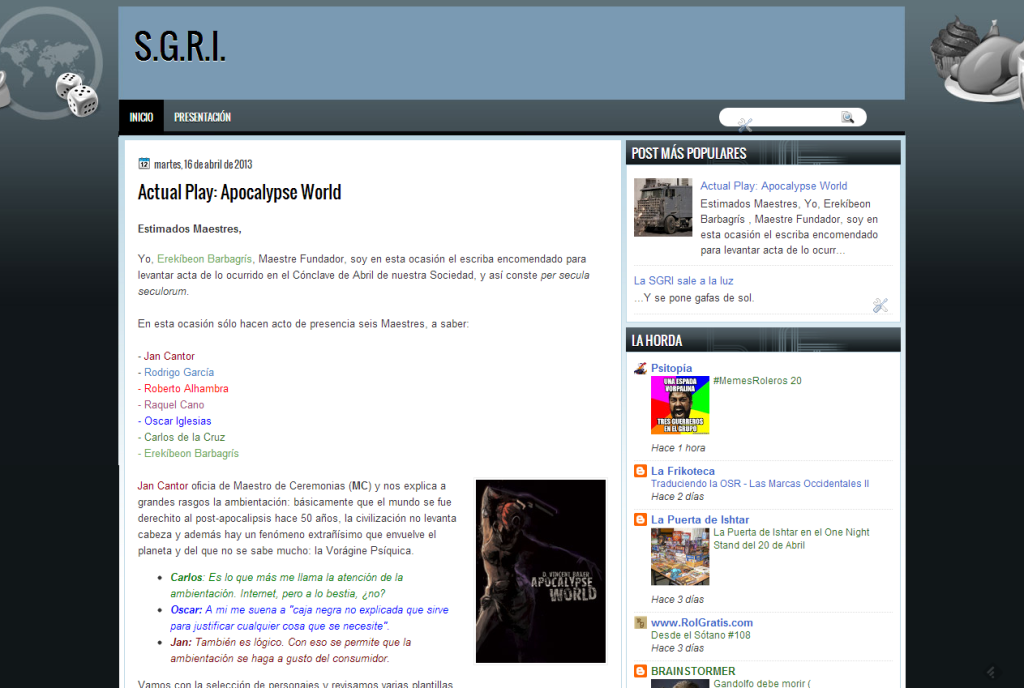This screenshot has height=688, width=1024.
Task: Open Gandolfo debe morir post link
Action: [x=761, y=683]
